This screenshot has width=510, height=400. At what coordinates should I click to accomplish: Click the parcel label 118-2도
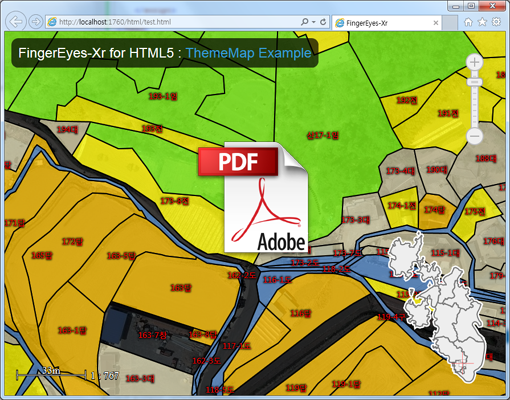[x=336, y=269]
